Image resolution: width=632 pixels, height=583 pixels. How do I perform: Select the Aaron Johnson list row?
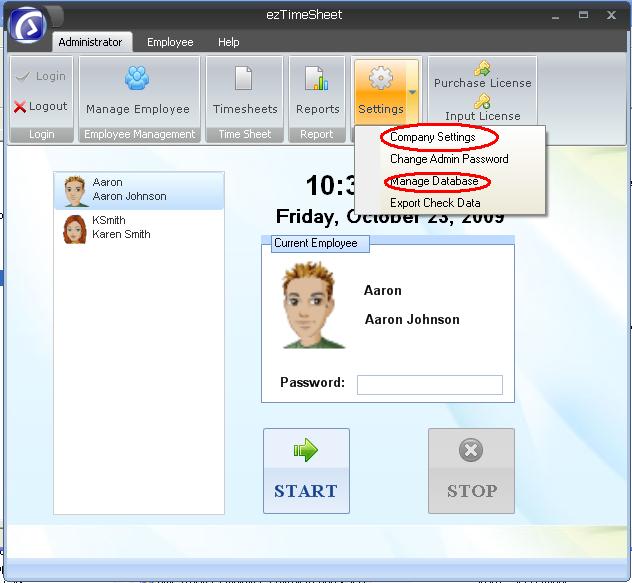coord(139,191)
